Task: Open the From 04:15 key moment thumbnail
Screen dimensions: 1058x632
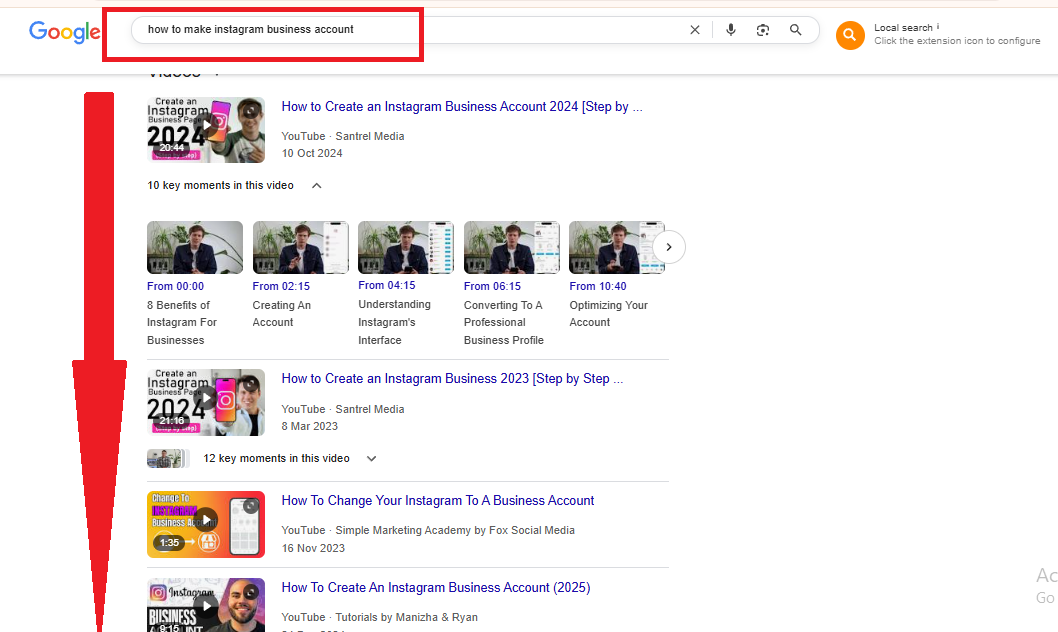Action: click(x=406, y=247)
